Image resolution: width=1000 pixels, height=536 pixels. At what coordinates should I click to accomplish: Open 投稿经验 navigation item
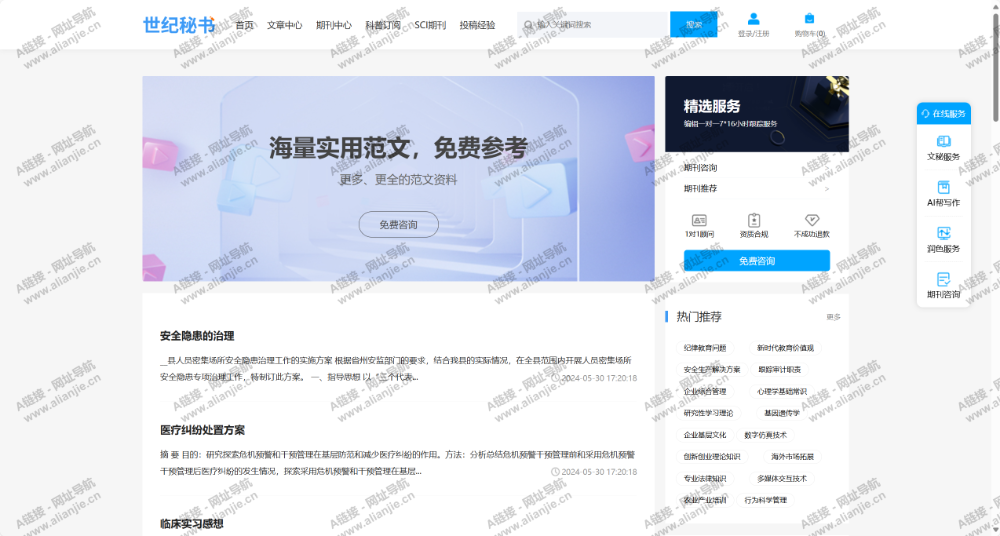(x=477, y=25)
